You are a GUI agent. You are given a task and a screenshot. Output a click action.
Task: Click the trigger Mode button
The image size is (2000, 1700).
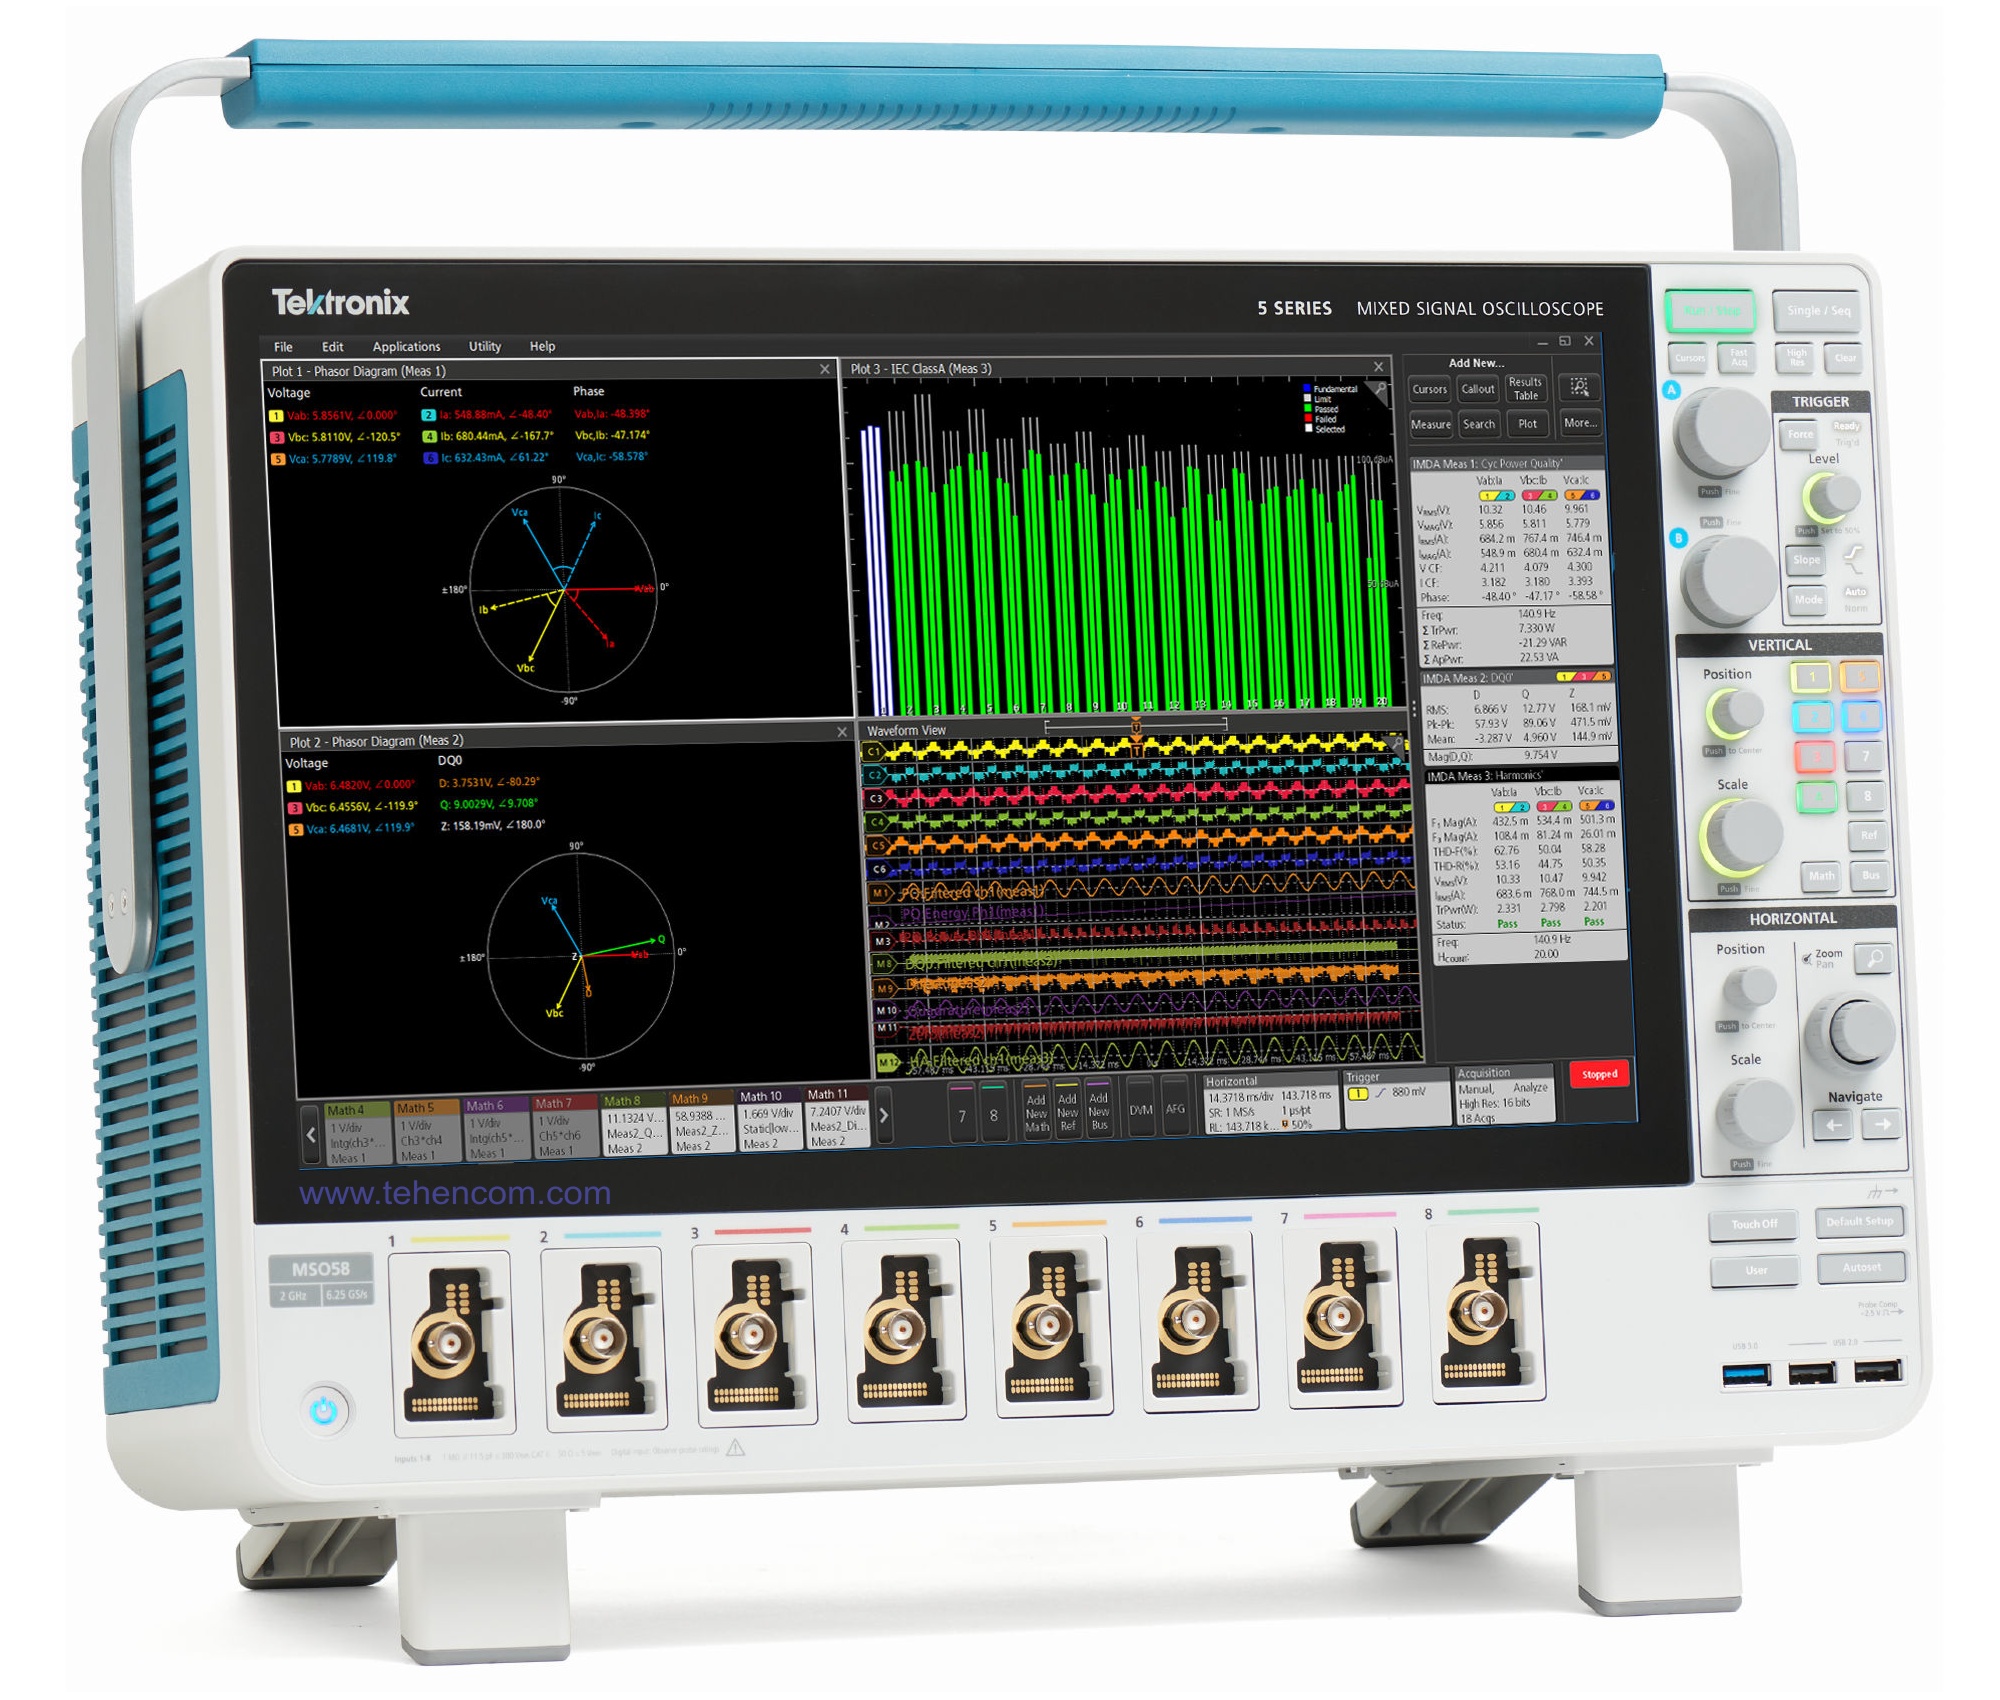[1808, 600]
